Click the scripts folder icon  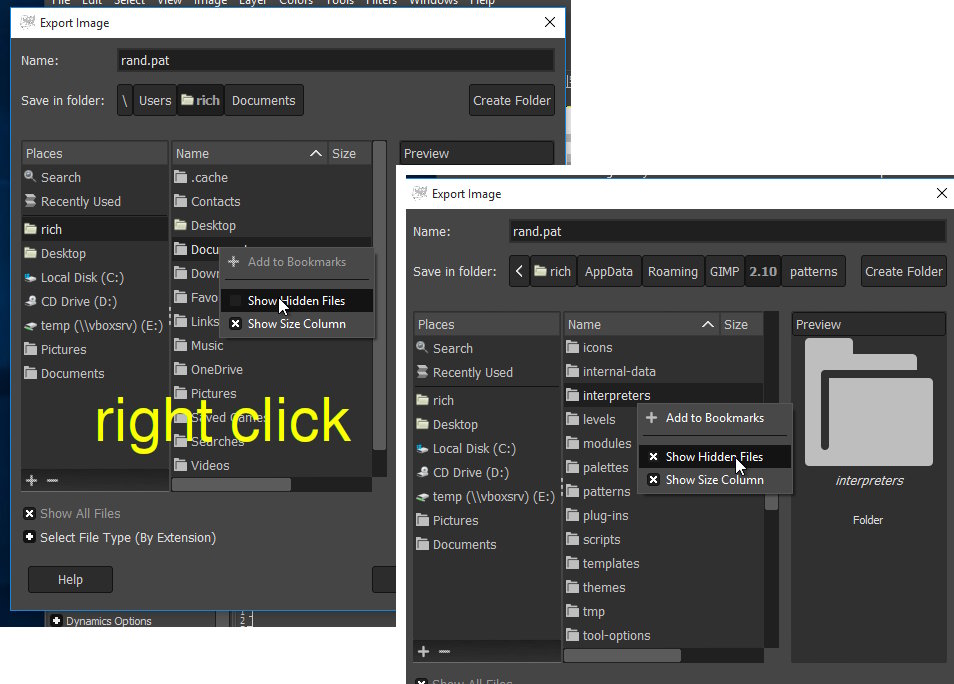[x=572, y=539]
